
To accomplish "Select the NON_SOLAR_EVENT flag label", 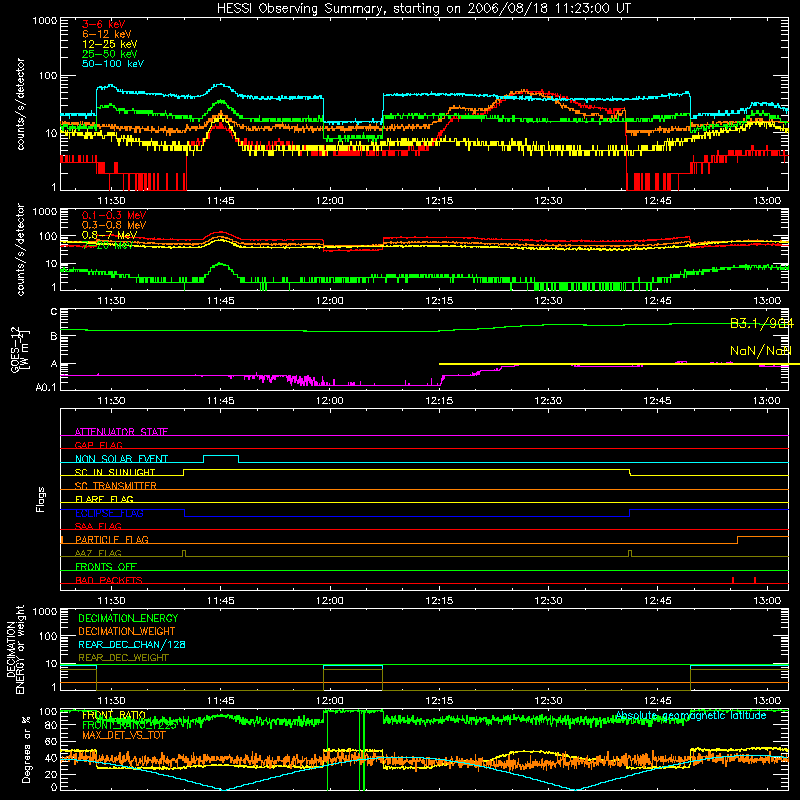I will point(121,459).
